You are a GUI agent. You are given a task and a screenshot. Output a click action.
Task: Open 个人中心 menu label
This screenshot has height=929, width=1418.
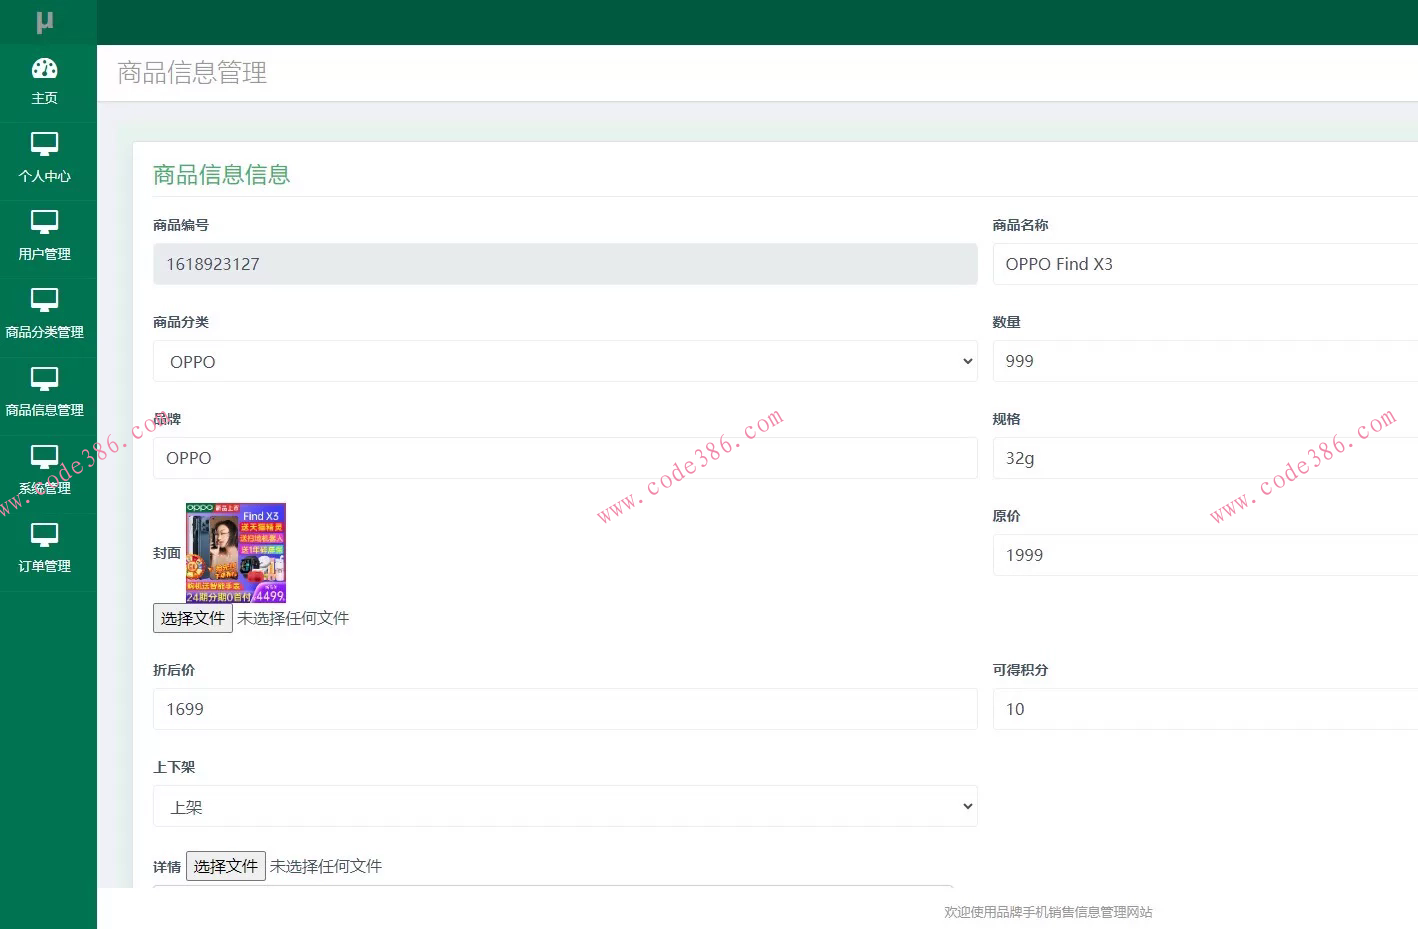(45, 176)
